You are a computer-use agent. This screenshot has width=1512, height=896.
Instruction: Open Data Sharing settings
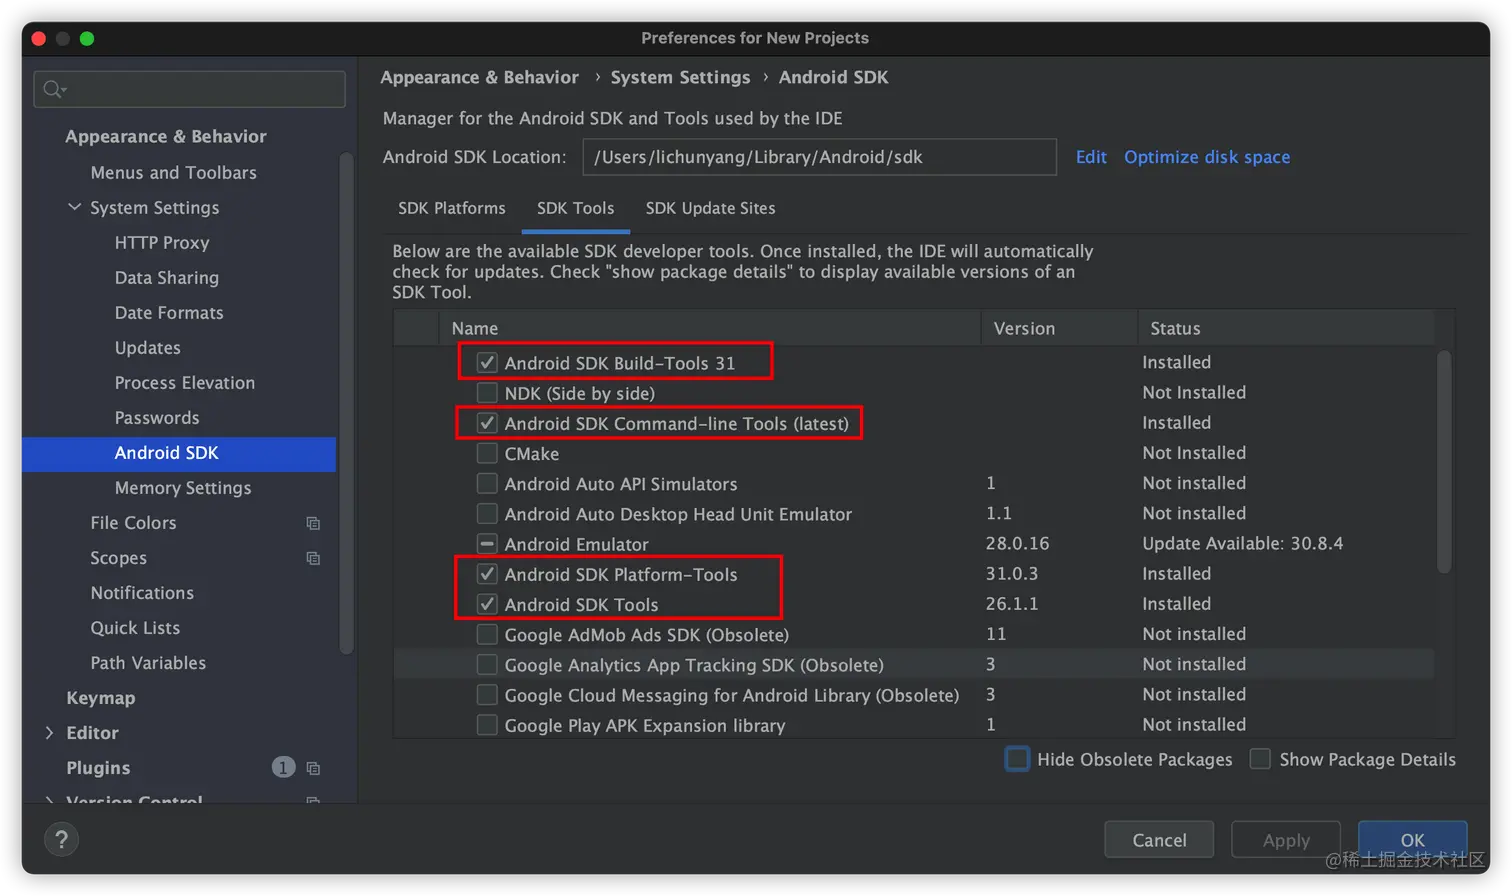pyautogui.click(x=167, y=277)
